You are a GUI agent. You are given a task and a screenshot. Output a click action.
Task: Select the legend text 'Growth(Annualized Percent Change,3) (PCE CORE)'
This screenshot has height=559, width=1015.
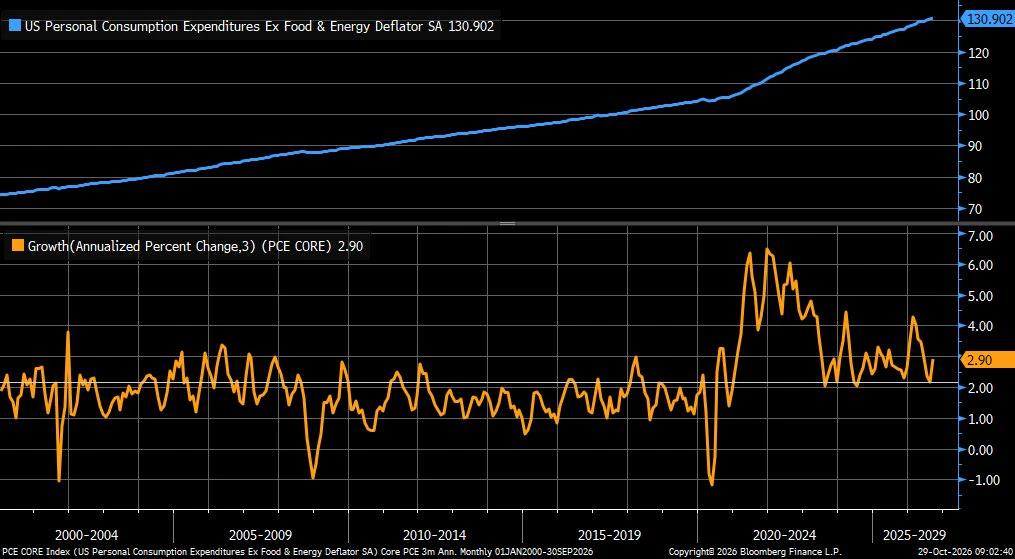coord(181,246)
